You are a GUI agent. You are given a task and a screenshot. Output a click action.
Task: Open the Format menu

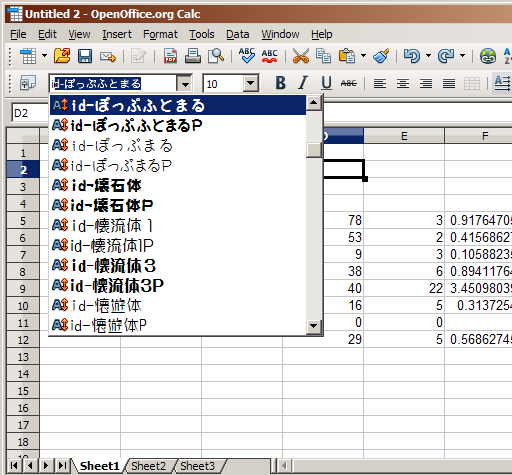[x=160, y=34]
